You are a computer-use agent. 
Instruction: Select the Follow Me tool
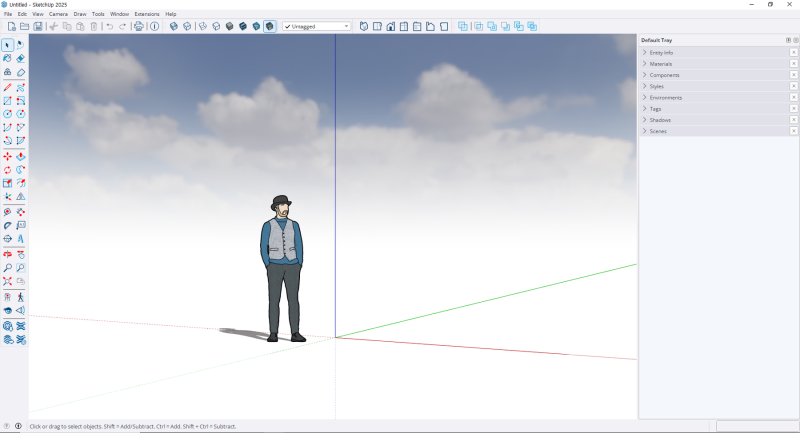20,170
